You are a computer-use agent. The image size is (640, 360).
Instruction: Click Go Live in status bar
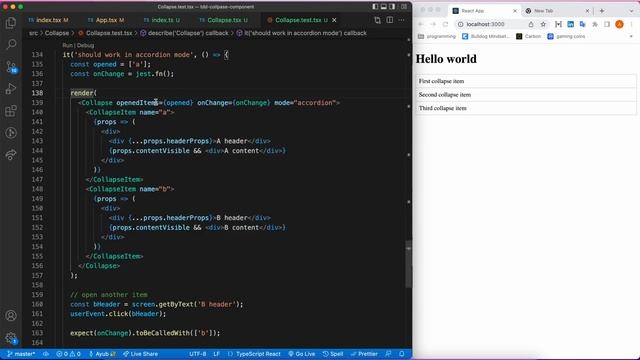pyautogui.click(x=302, y=354)
